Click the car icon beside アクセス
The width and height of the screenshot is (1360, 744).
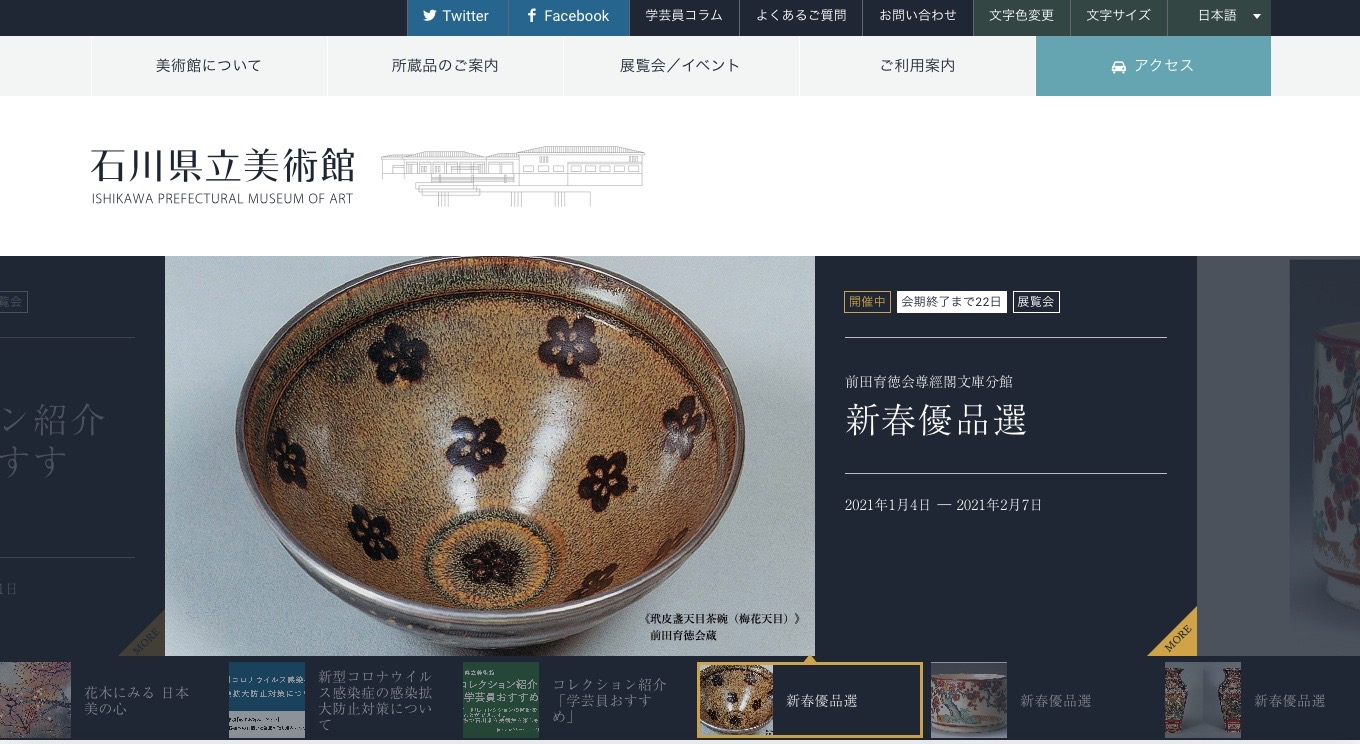(1119, 66)
